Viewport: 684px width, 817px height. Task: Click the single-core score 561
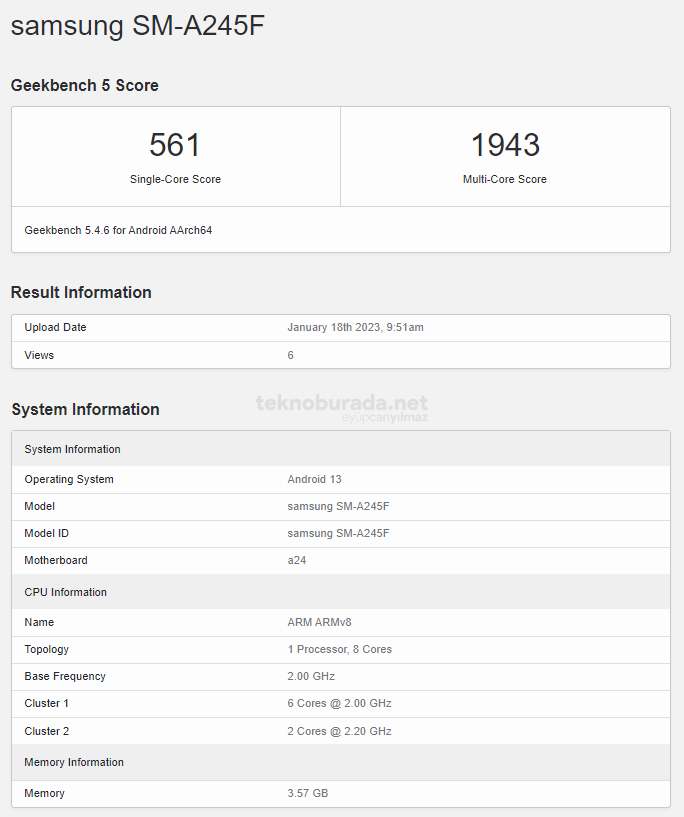click(175, 144)
